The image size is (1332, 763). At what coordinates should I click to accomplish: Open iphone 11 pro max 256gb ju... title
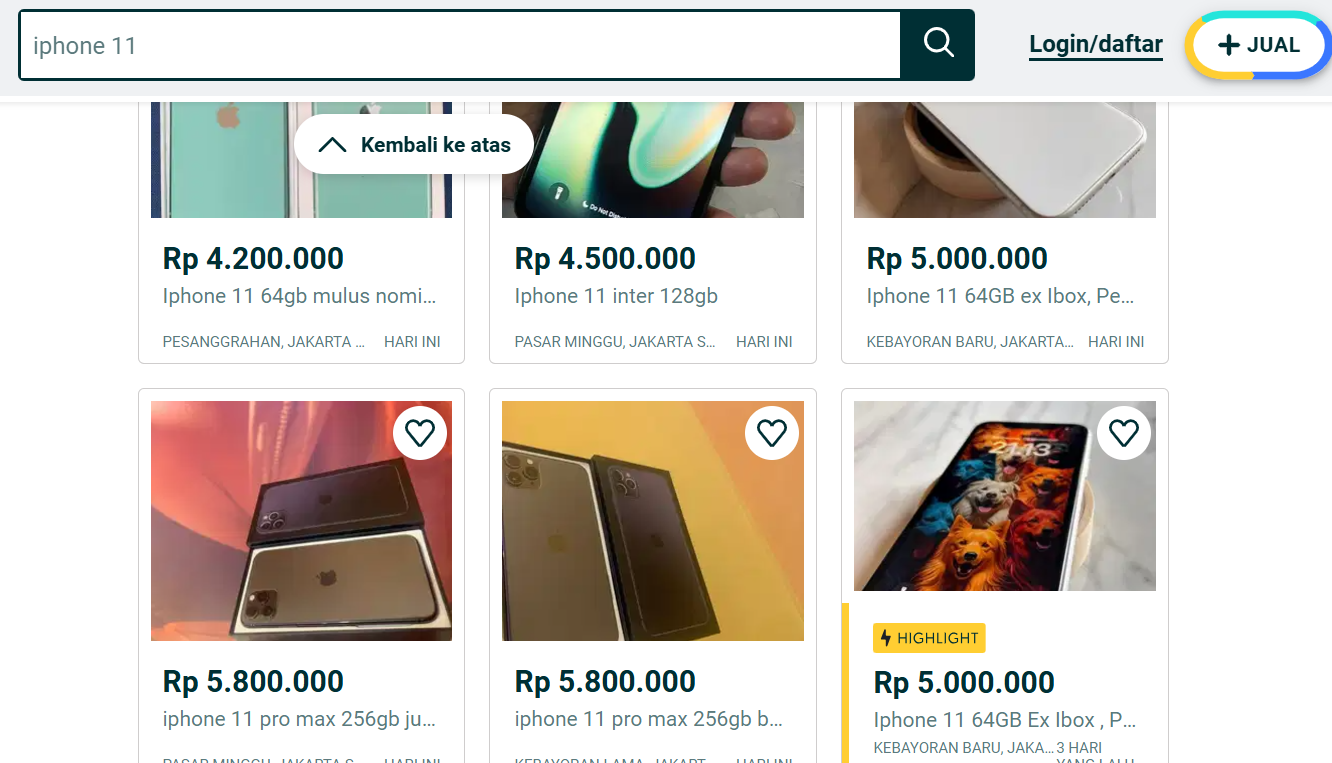click(299, 719)
